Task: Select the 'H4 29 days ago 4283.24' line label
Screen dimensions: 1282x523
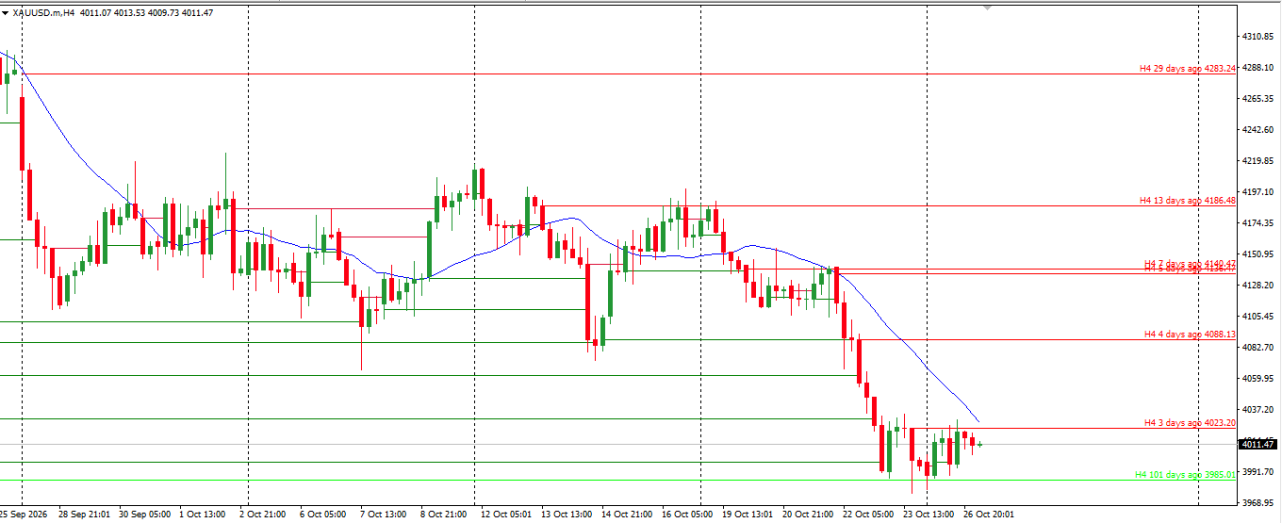Action: (1188, 68)
